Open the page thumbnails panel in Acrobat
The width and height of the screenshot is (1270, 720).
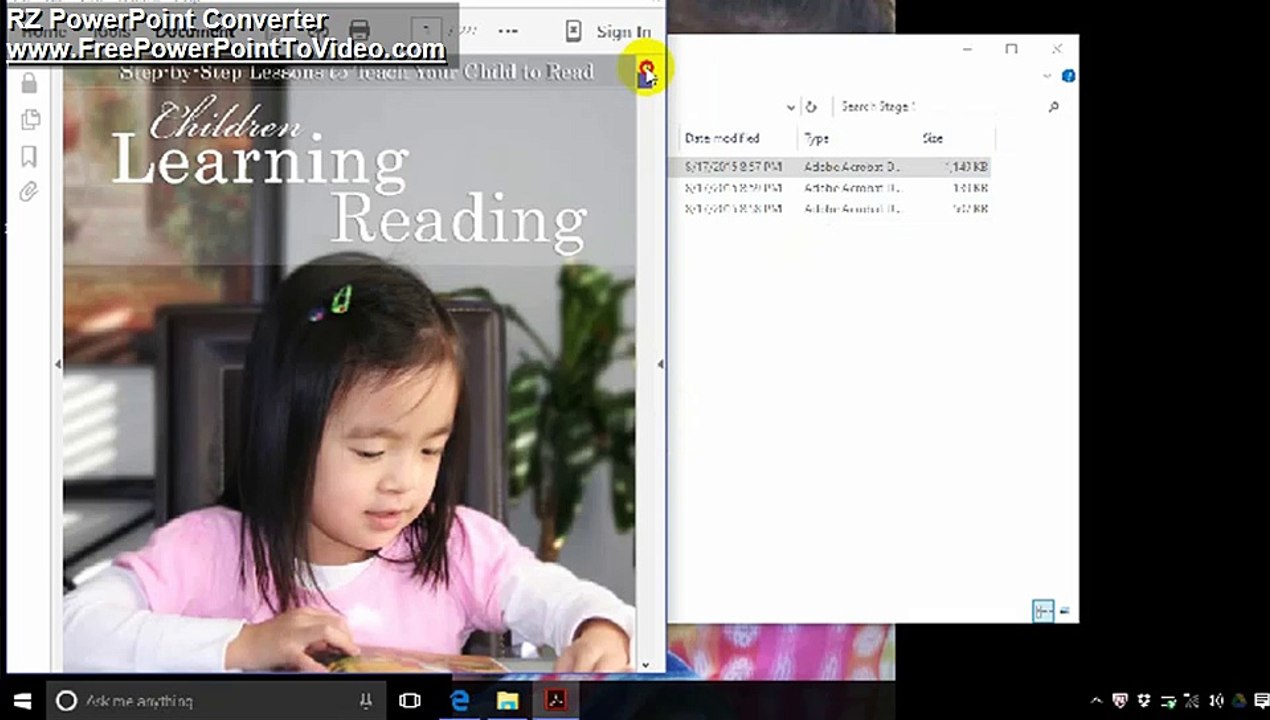[30, 119]
